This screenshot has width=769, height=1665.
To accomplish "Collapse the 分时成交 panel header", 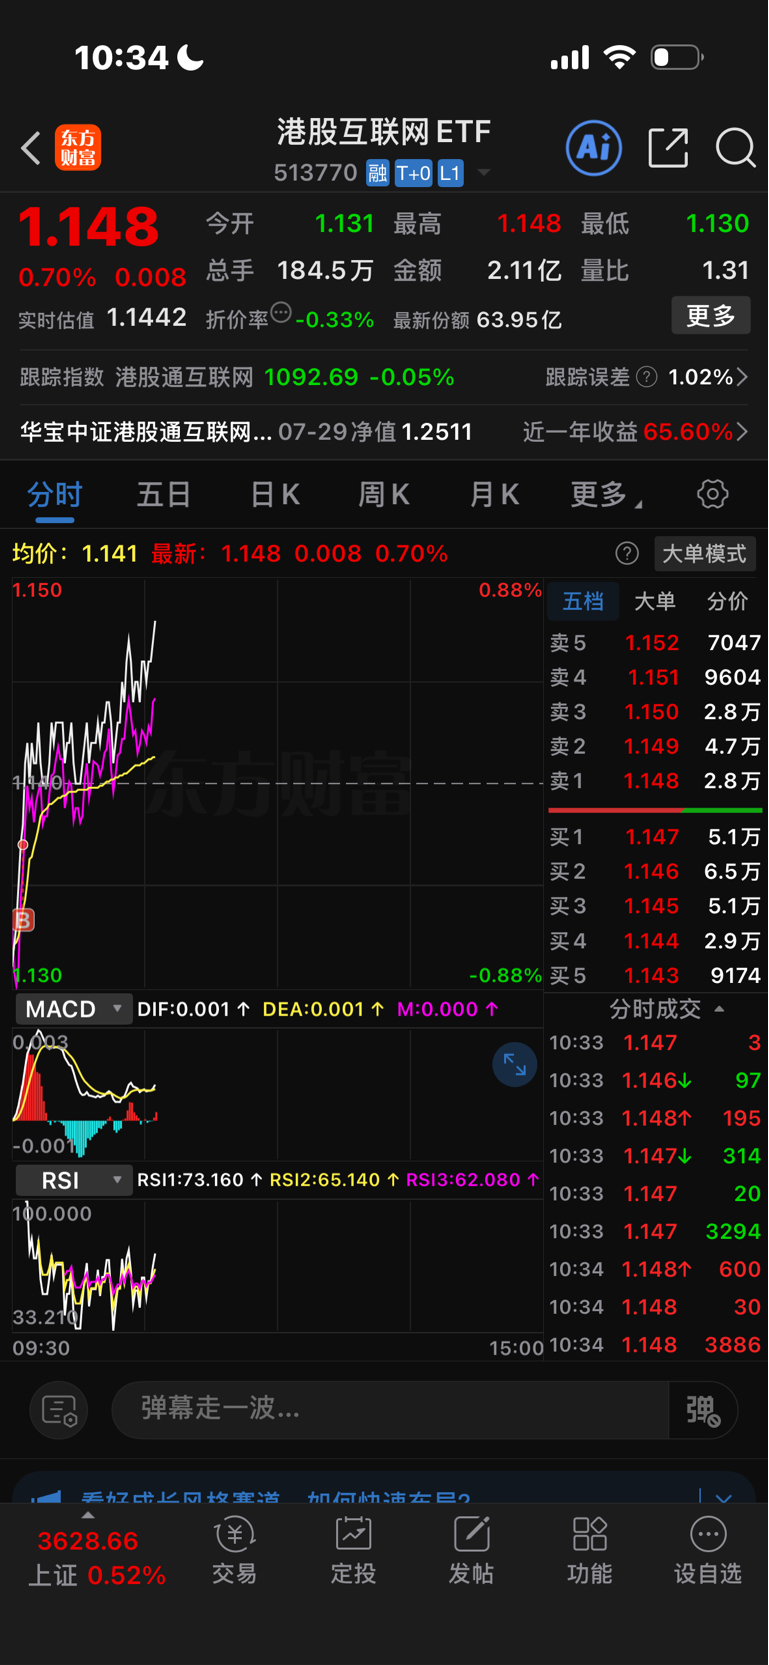I will click(667, 1009).
